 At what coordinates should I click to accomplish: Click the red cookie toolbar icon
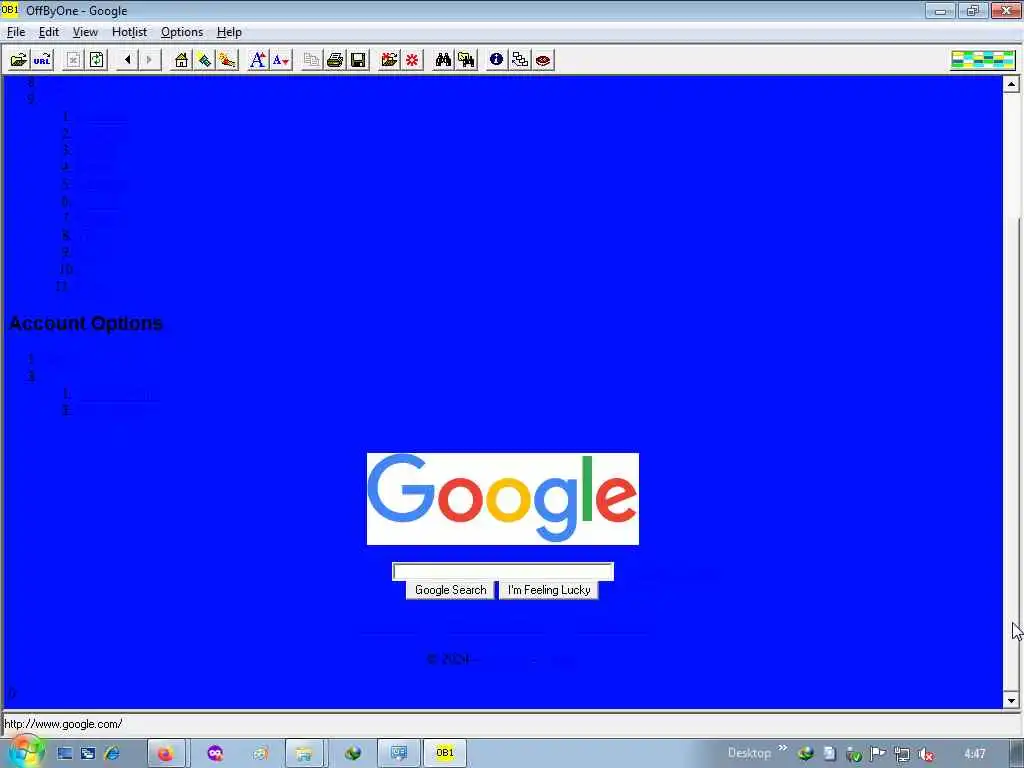(x=543, y=60)
